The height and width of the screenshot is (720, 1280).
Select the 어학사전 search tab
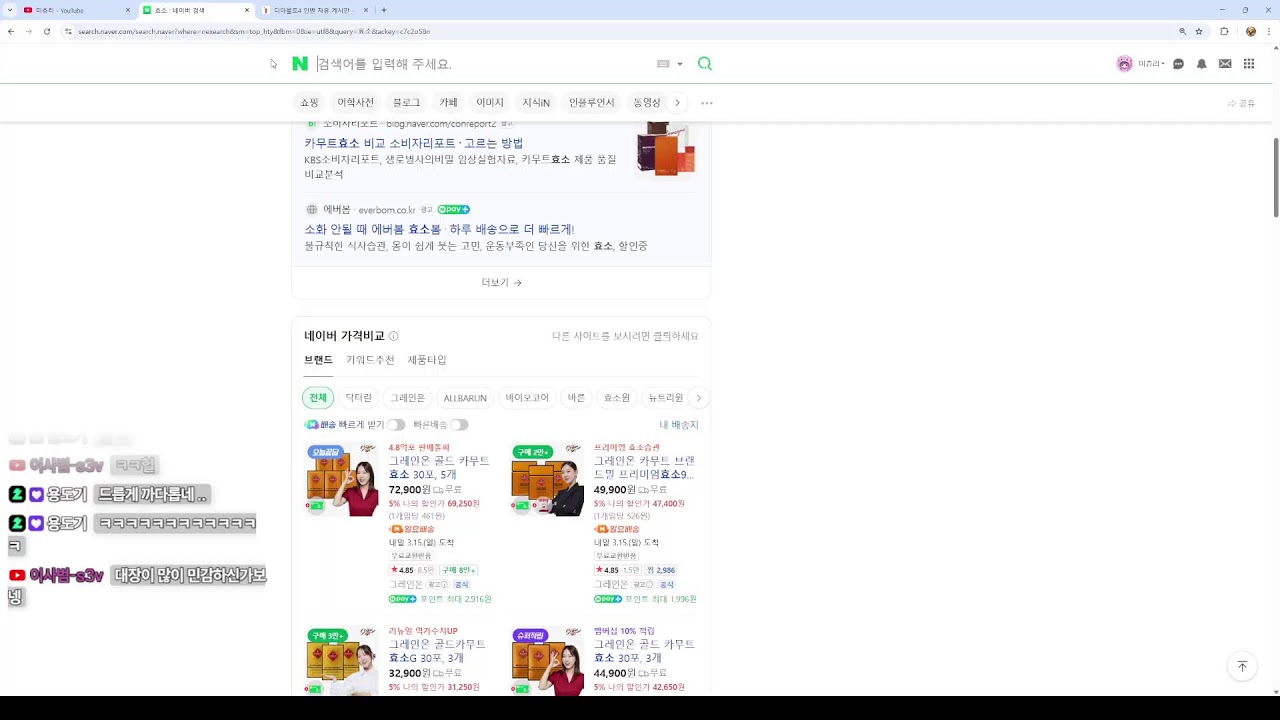click(x=355, y=103)
